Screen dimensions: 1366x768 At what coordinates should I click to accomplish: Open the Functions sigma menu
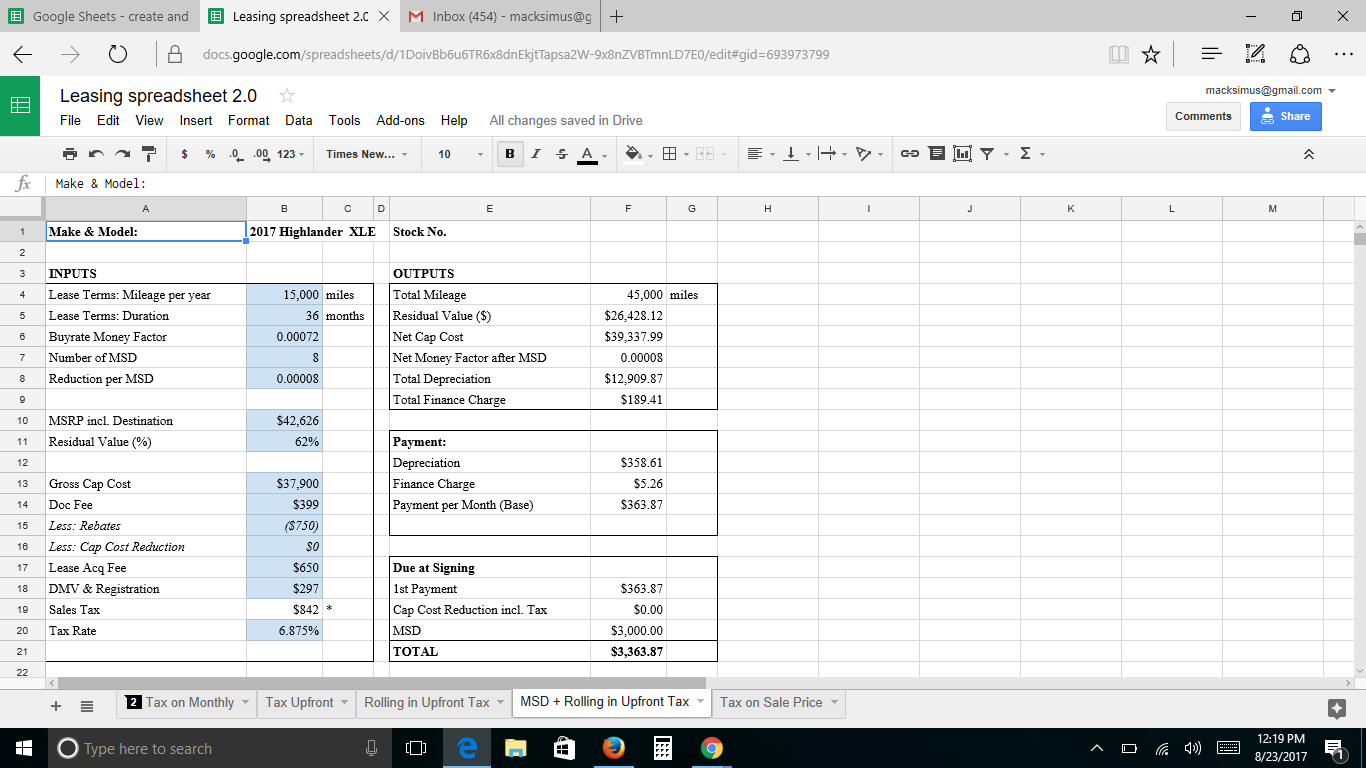[x=1029, y=154]
